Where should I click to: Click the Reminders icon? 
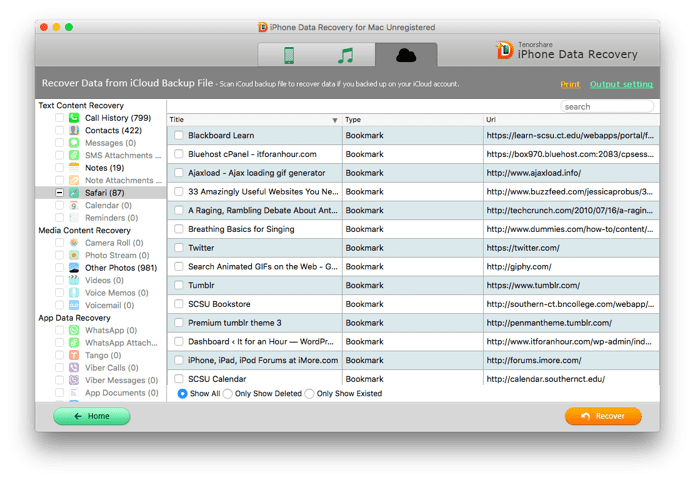coord(74,218)
